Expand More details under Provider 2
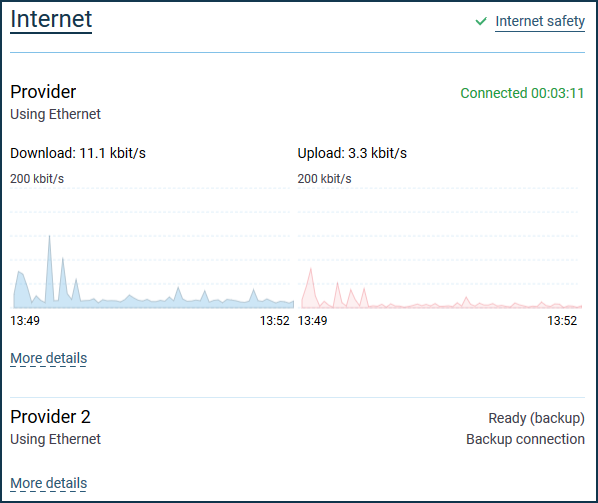 coord(48,483)
